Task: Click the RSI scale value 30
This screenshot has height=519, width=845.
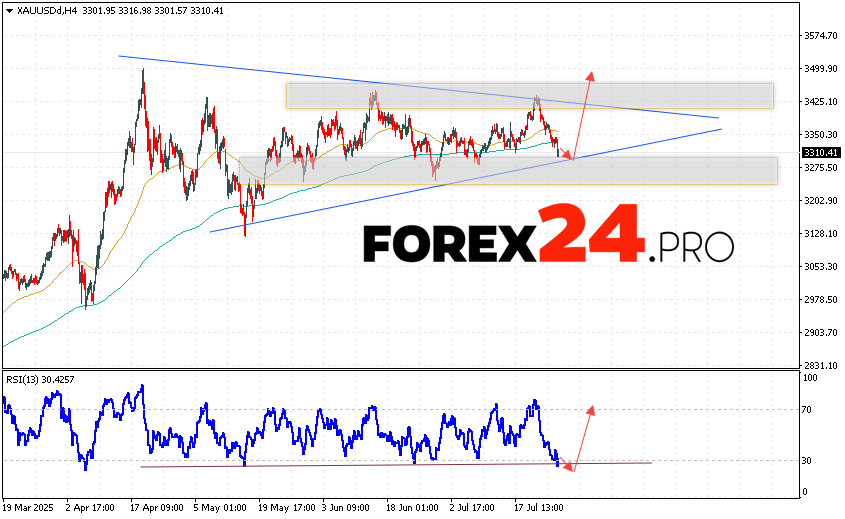Action: [x=806, y=460]
